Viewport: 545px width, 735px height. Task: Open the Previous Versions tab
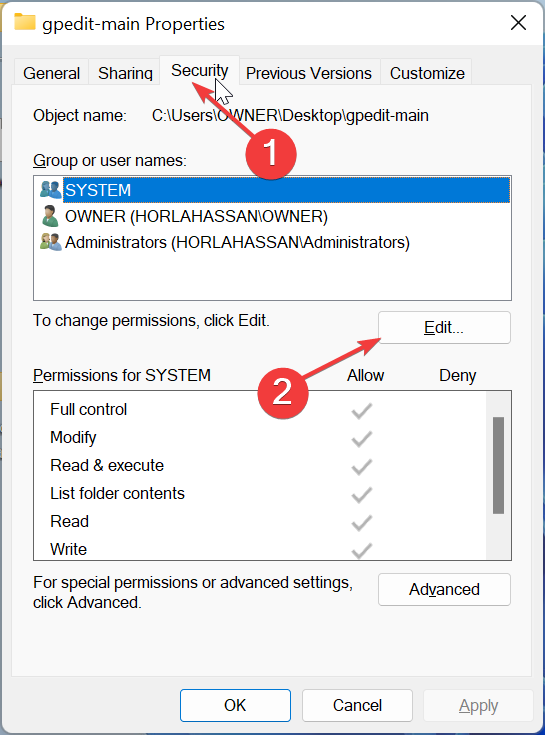point(309,73)
